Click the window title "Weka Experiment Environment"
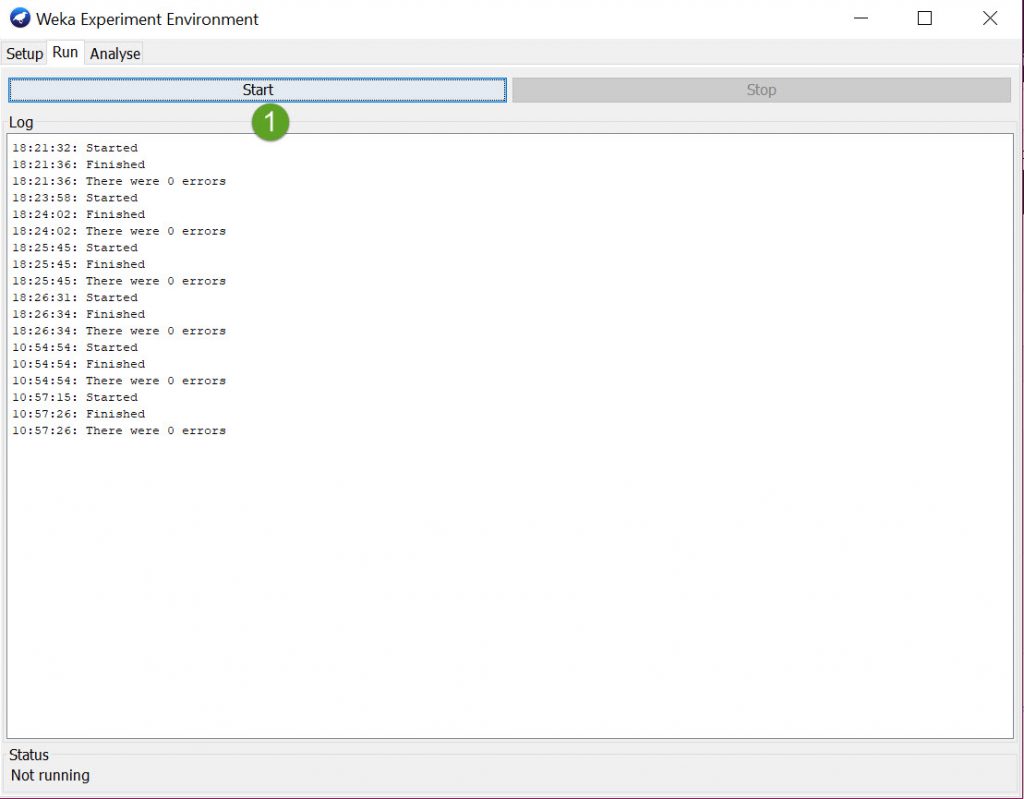The image size is (1024, 799). 147,19
